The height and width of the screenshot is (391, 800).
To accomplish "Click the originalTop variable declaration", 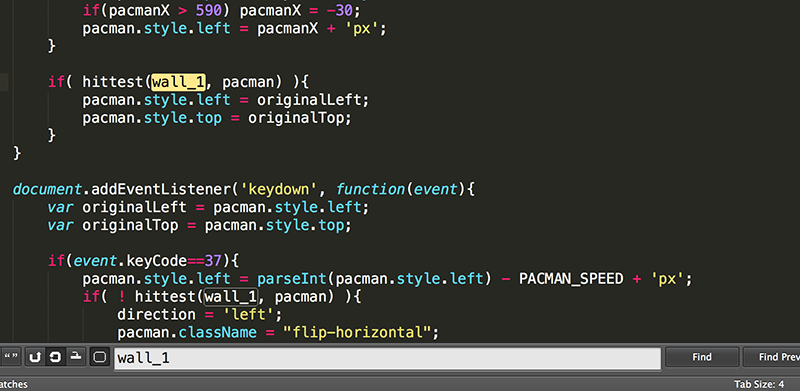I will [x=130, y=225].
